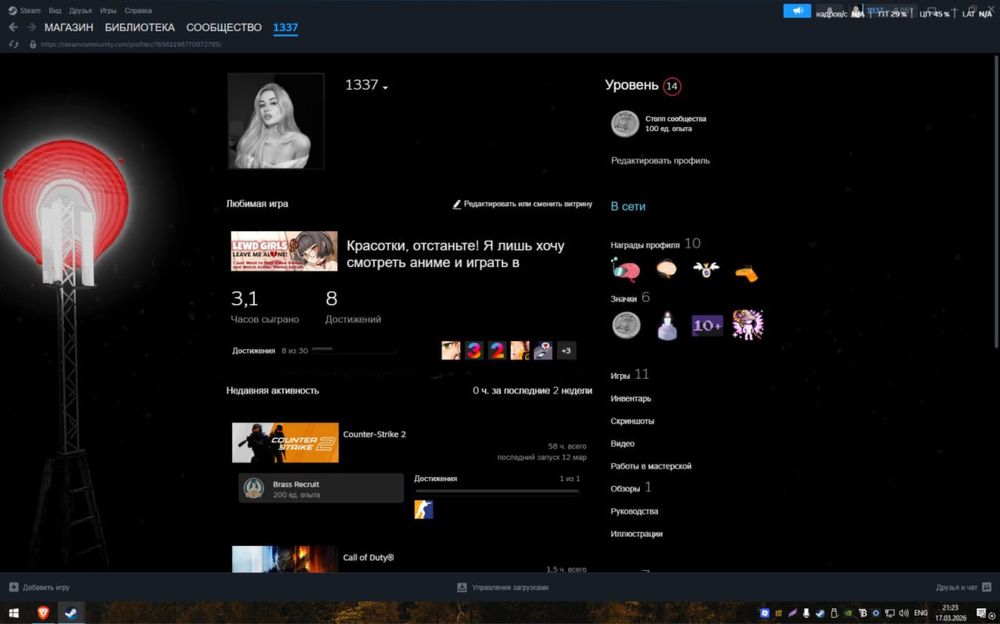
Task: Open the volume tray icon
Action: 903,613
